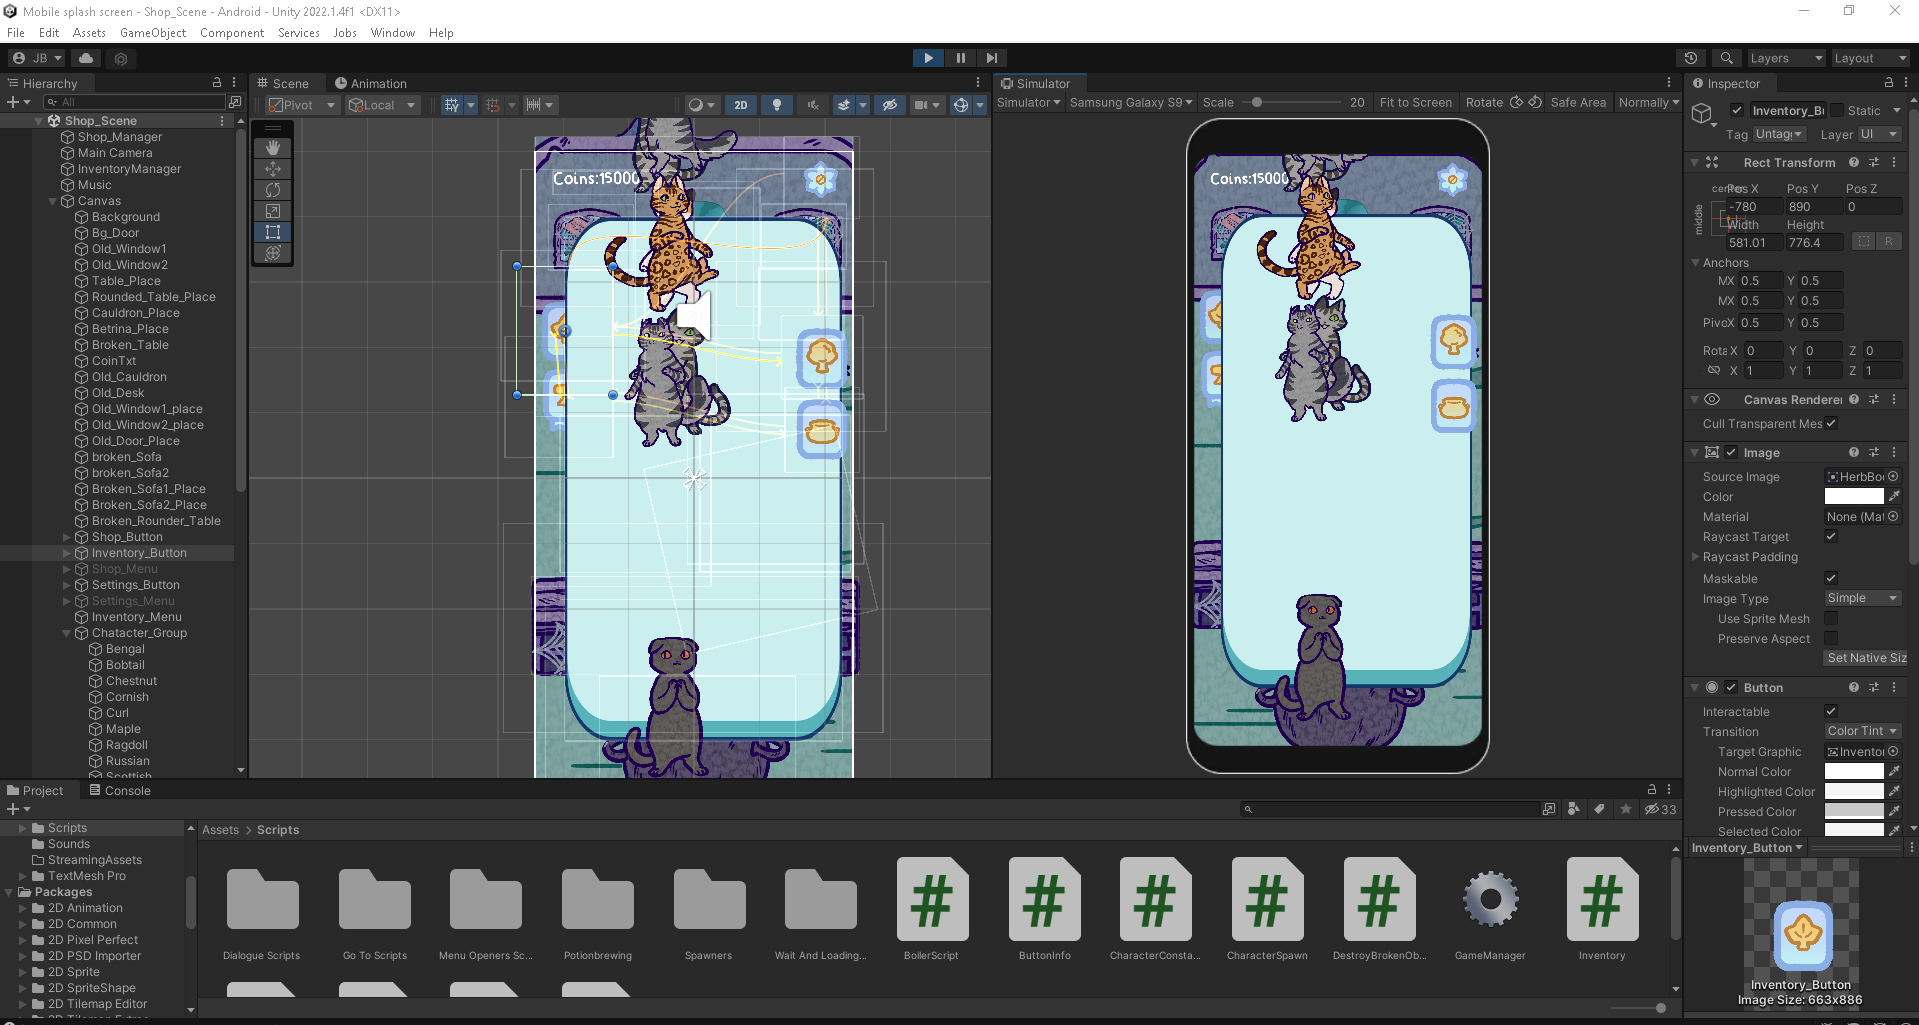Adjust the simulator Scale slider

1256,102
